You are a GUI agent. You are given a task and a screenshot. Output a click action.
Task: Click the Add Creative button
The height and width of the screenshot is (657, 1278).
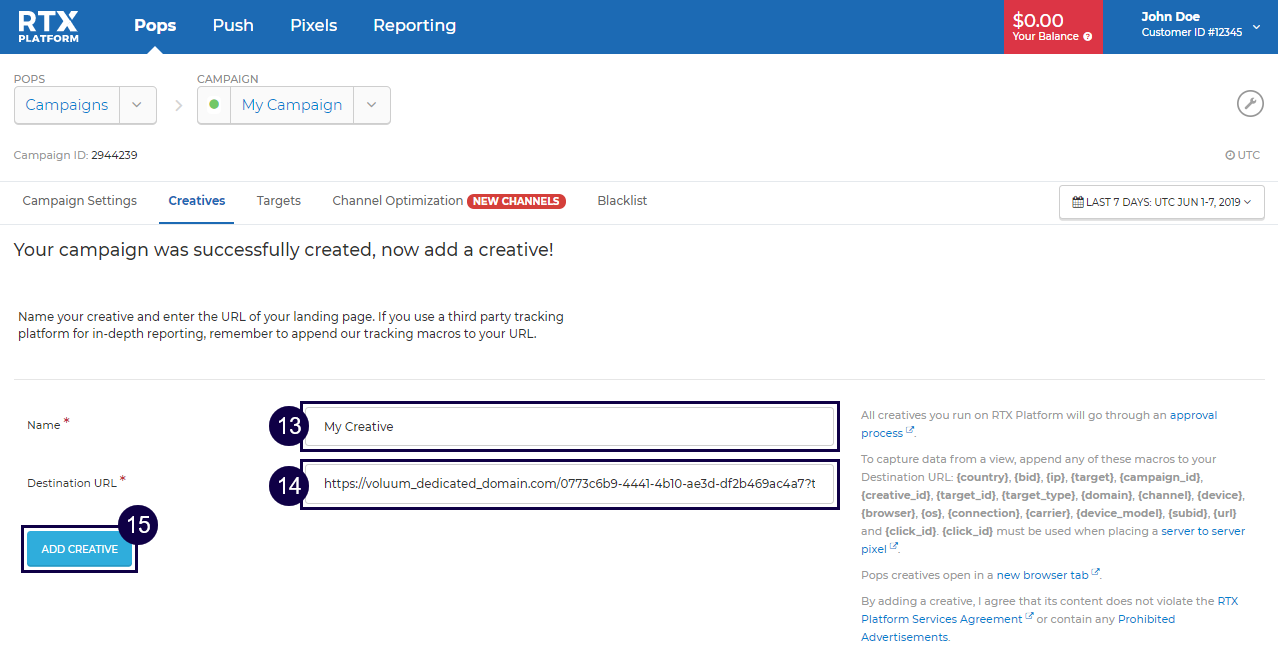click(x=80, y=549)
